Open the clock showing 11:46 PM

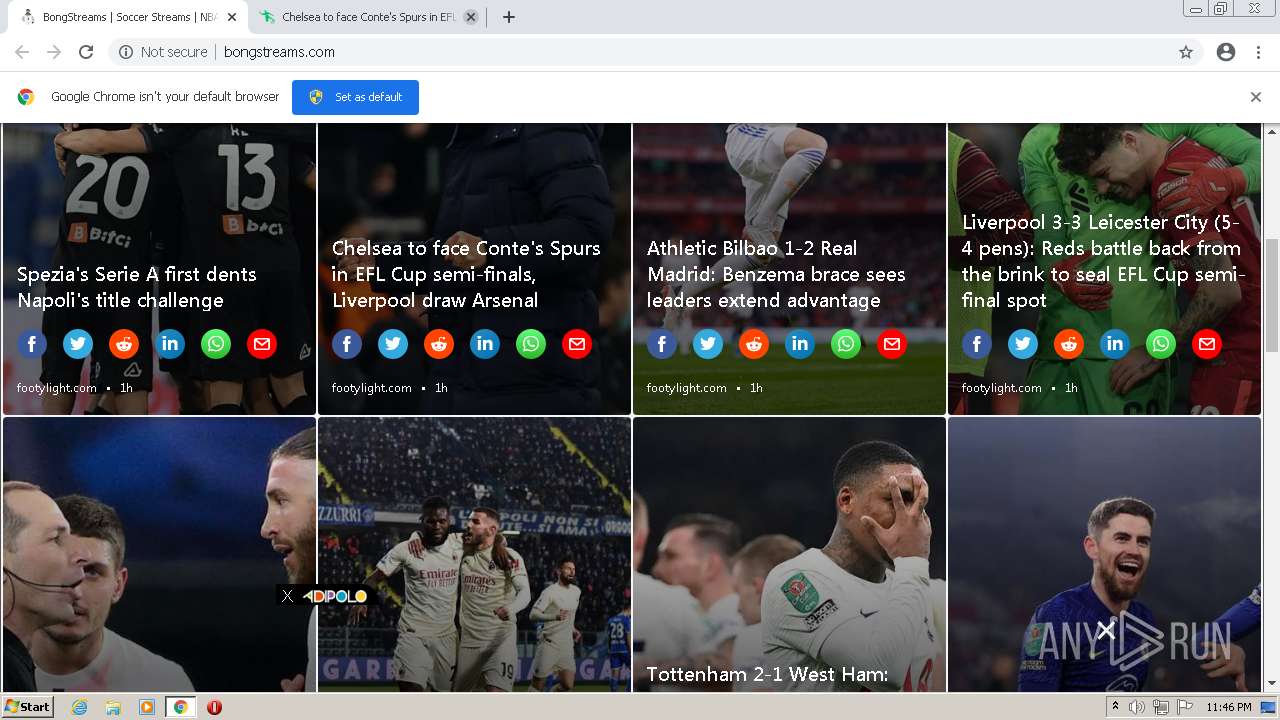click(x=1228, y=707)
